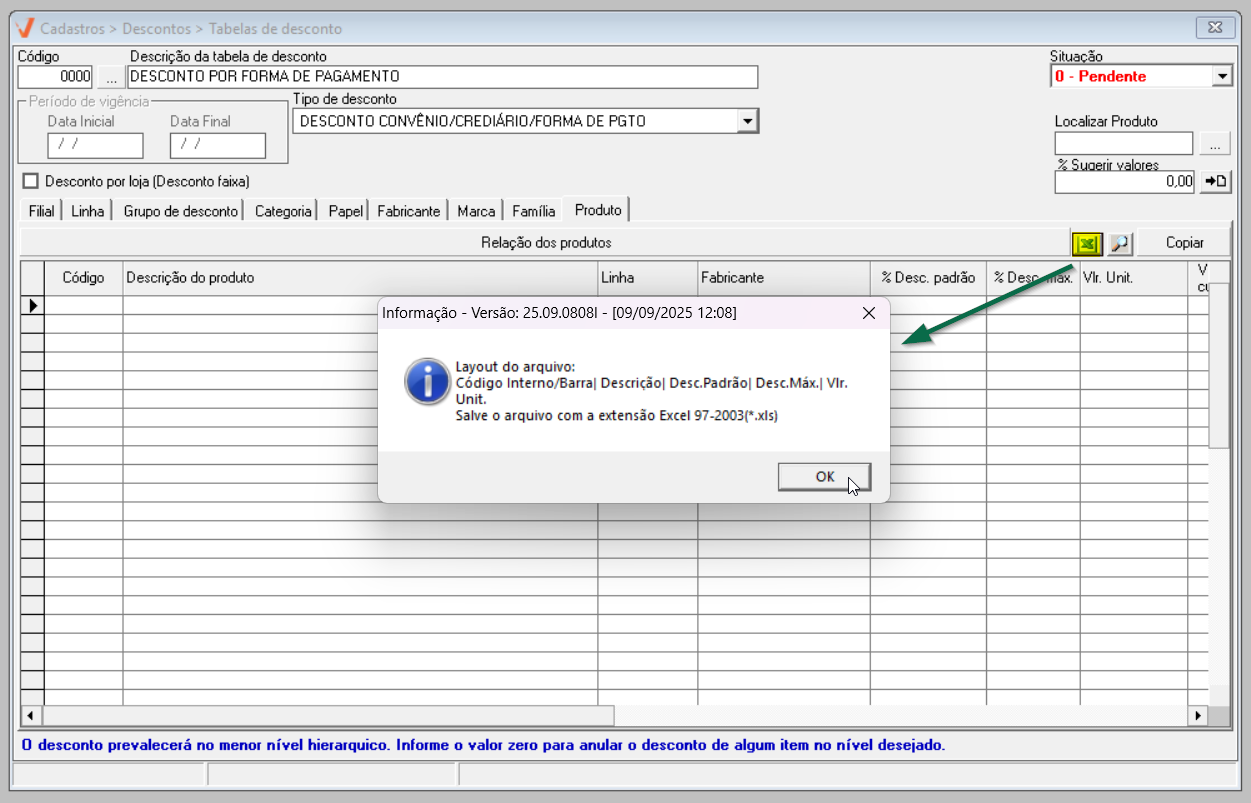Image resolution: width=1251 pixels, height=803 pixels.
Task: Close the Informação dialog with X
Action: [x=869, y=313]
